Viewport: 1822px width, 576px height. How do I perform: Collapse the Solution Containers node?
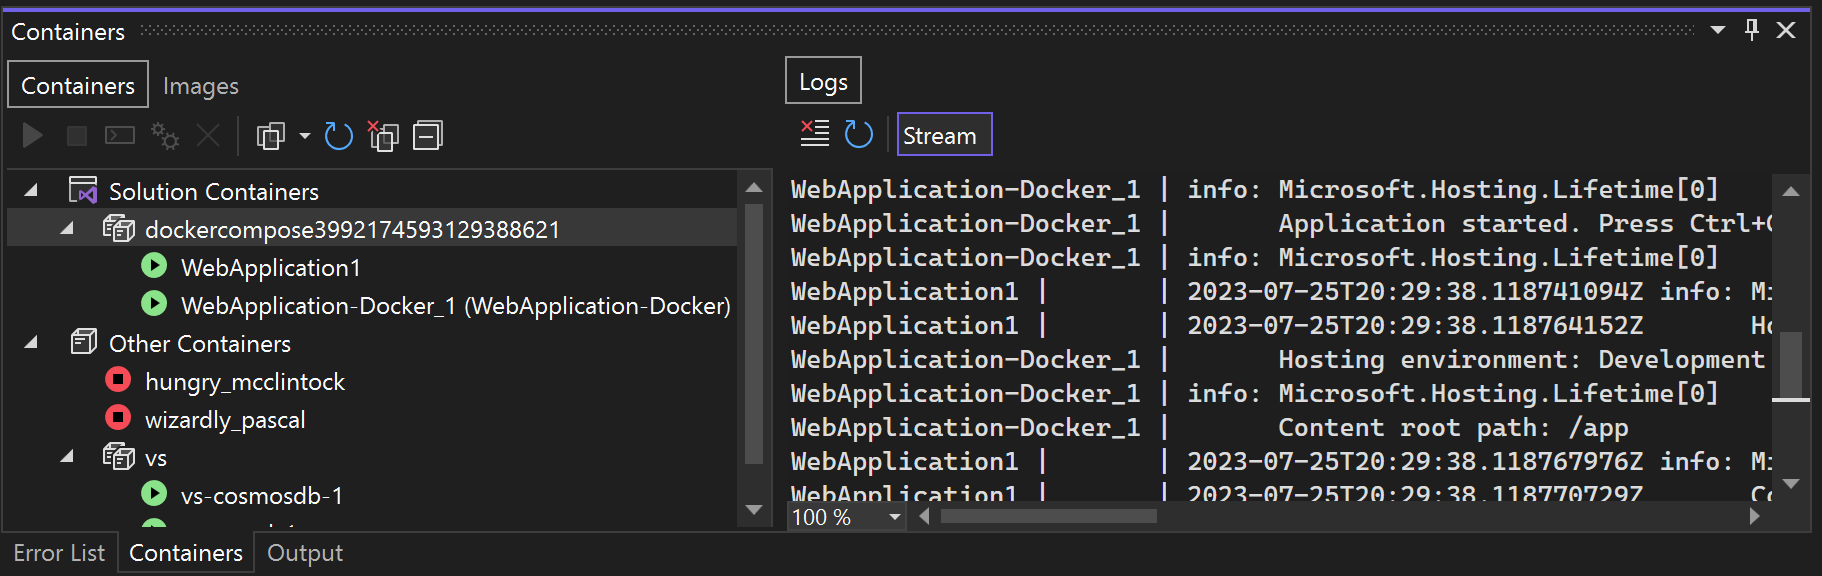click(x=31, y=190)
